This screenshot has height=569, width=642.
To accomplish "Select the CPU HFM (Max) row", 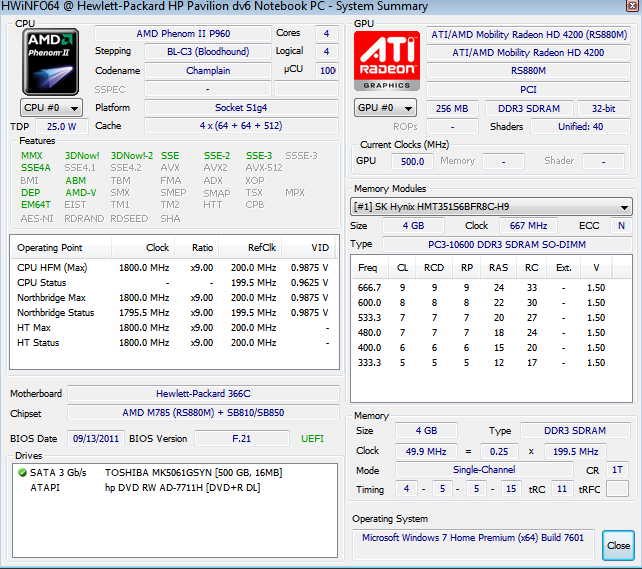I will point(173,268).
